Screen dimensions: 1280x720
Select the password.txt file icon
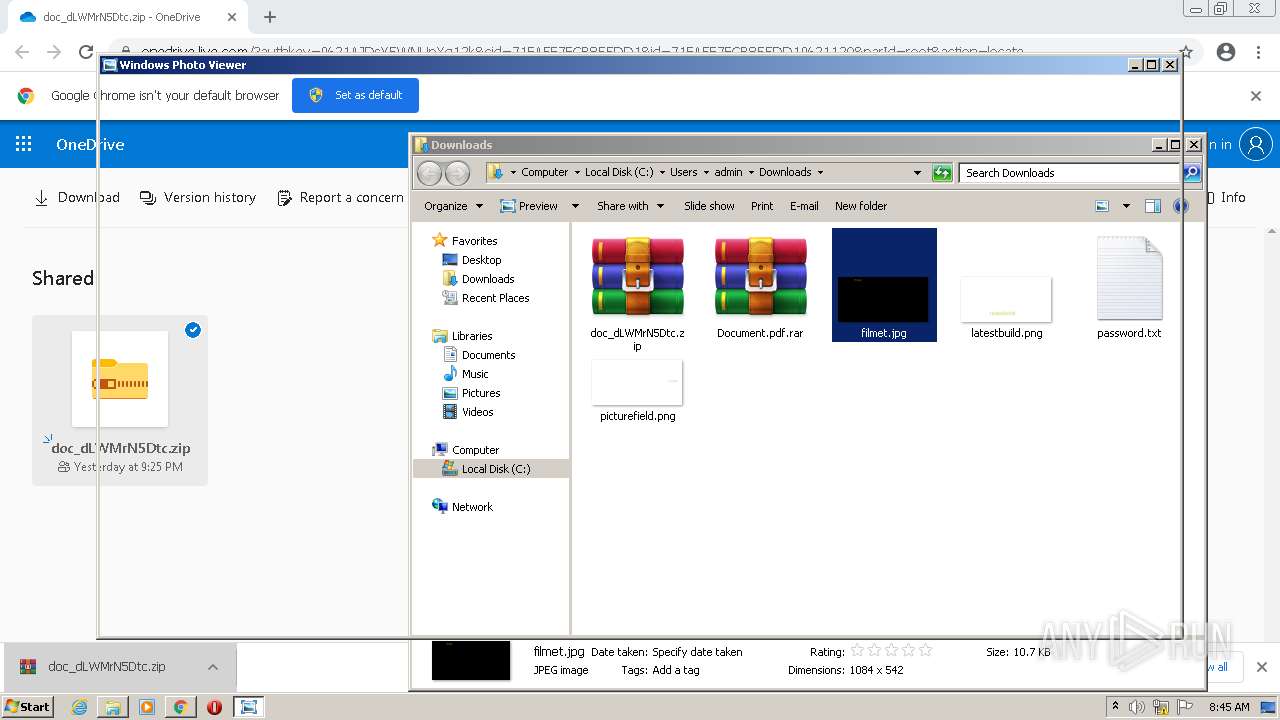1129,288
